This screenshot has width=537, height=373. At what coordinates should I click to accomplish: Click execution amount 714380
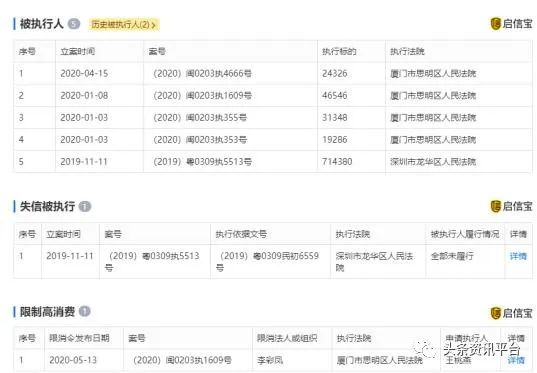tap(337, 161)
